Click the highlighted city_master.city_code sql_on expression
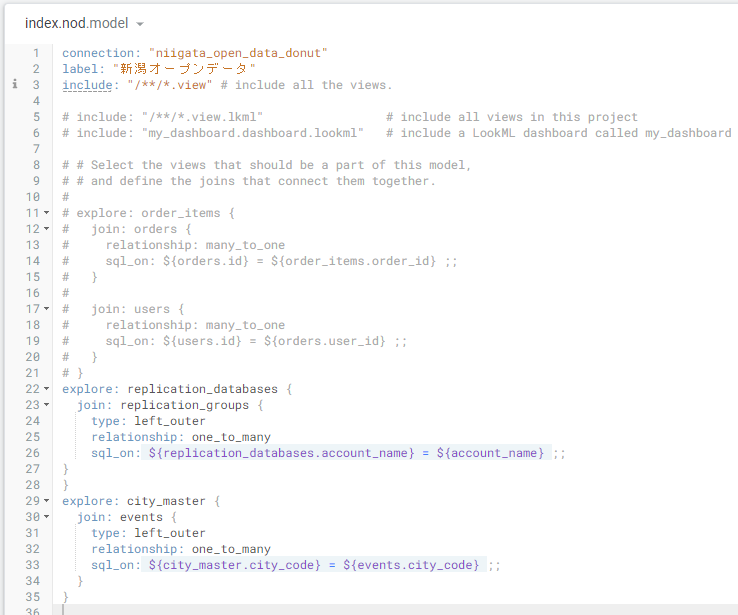This screenshot has width=738, height=615. (317, 565)
